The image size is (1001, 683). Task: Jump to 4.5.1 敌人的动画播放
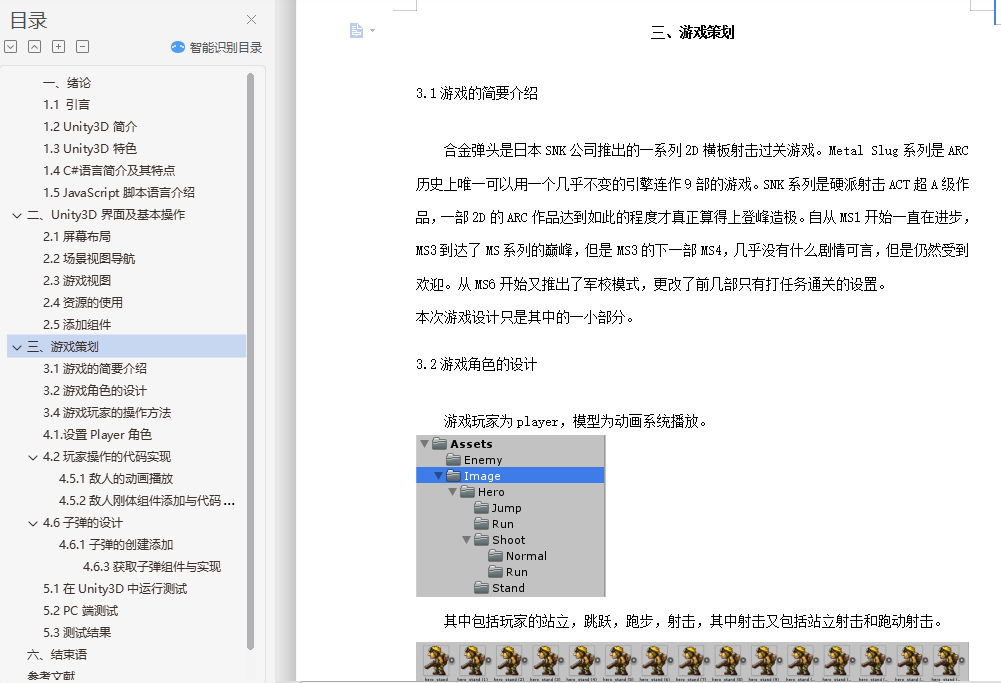click(116, 479)
